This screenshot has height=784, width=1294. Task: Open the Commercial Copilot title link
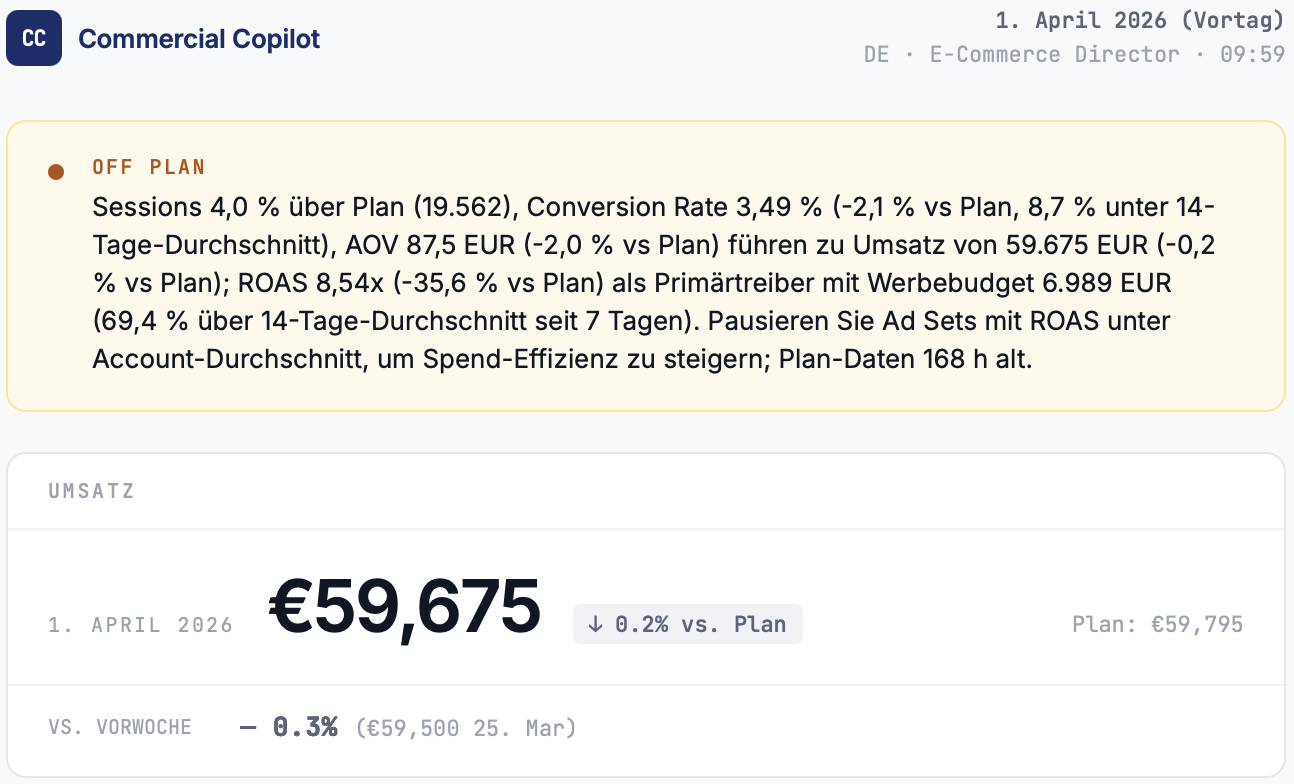click(199, 39)
